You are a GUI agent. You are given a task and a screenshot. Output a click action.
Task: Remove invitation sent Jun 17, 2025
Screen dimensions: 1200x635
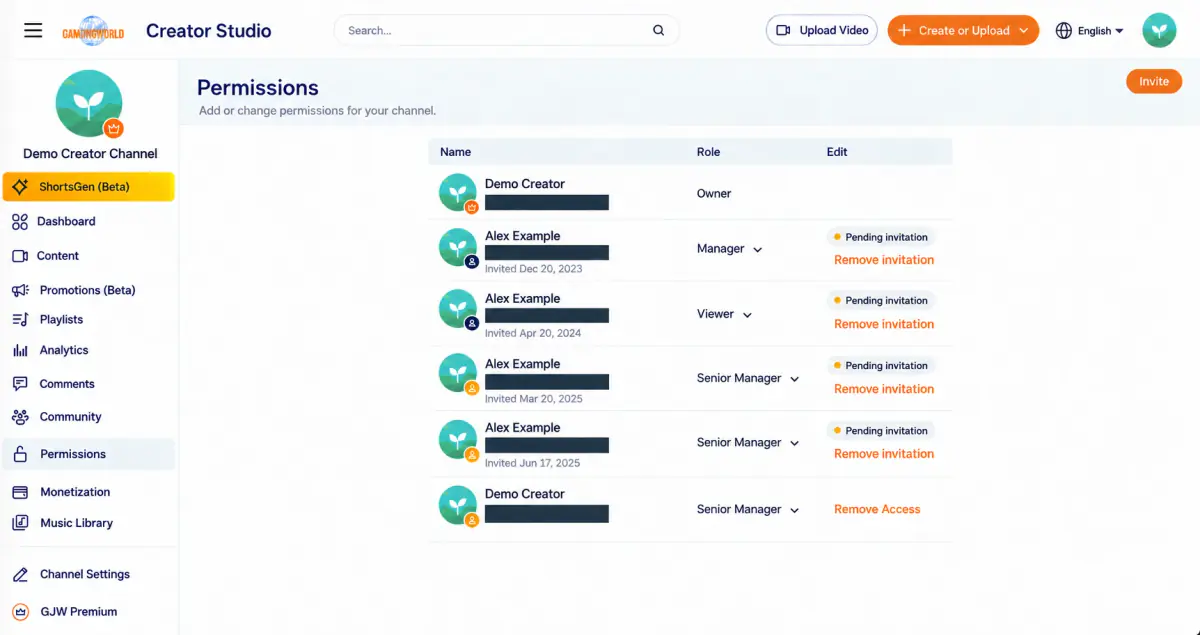click(884, 454)
